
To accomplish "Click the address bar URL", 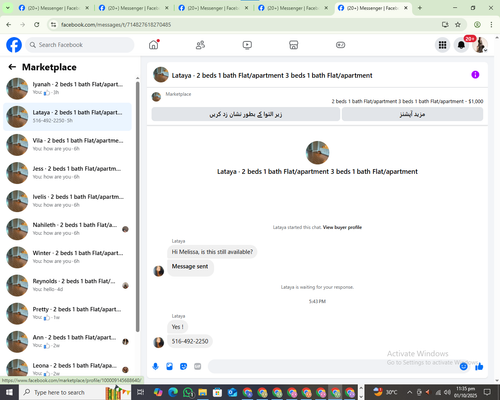I will (116, 25).
